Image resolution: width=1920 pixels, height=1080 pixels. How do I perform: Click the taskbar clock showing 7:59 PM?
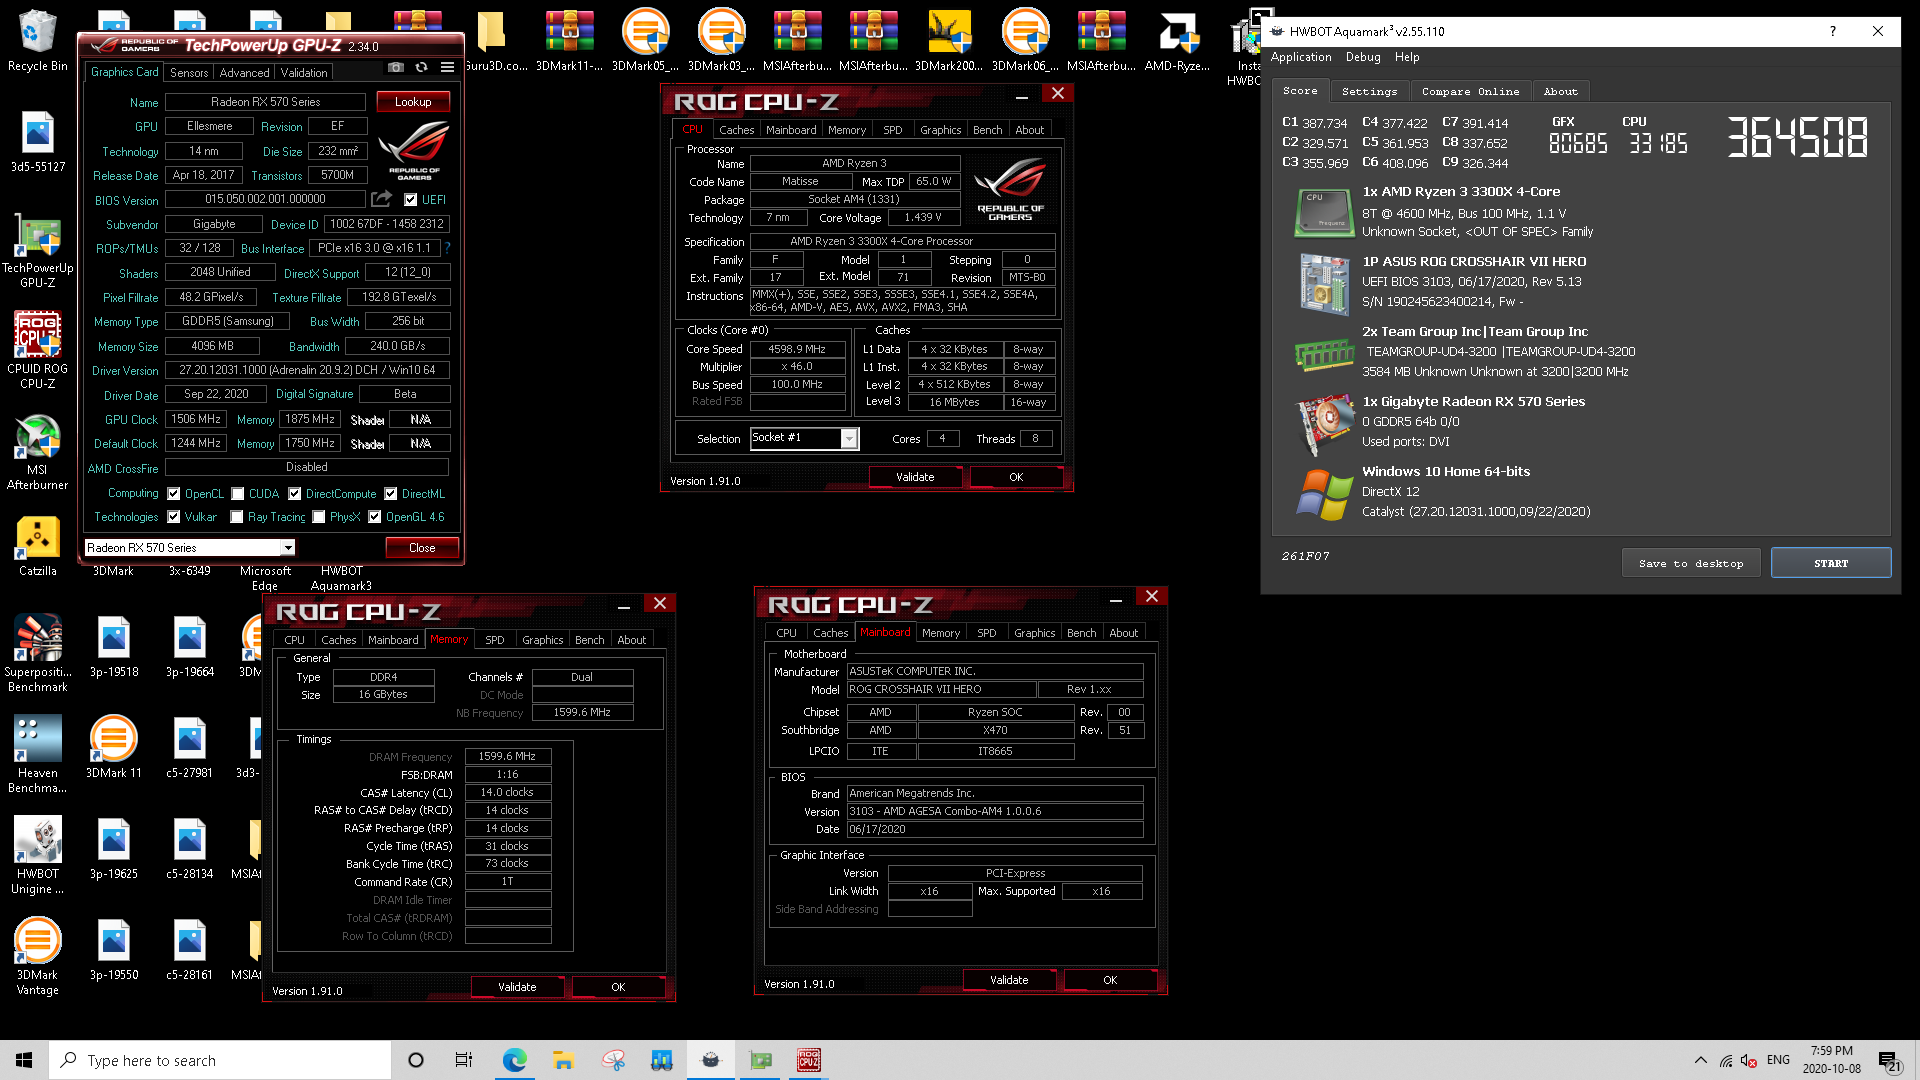coord(1831,1060)
